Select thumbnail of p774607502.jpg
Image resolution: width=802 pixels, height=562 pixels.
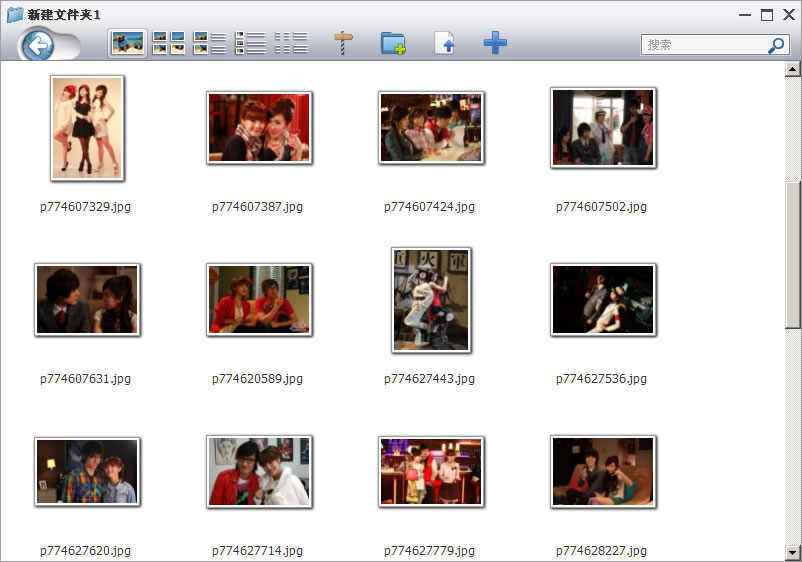click(x=604, y=128)
